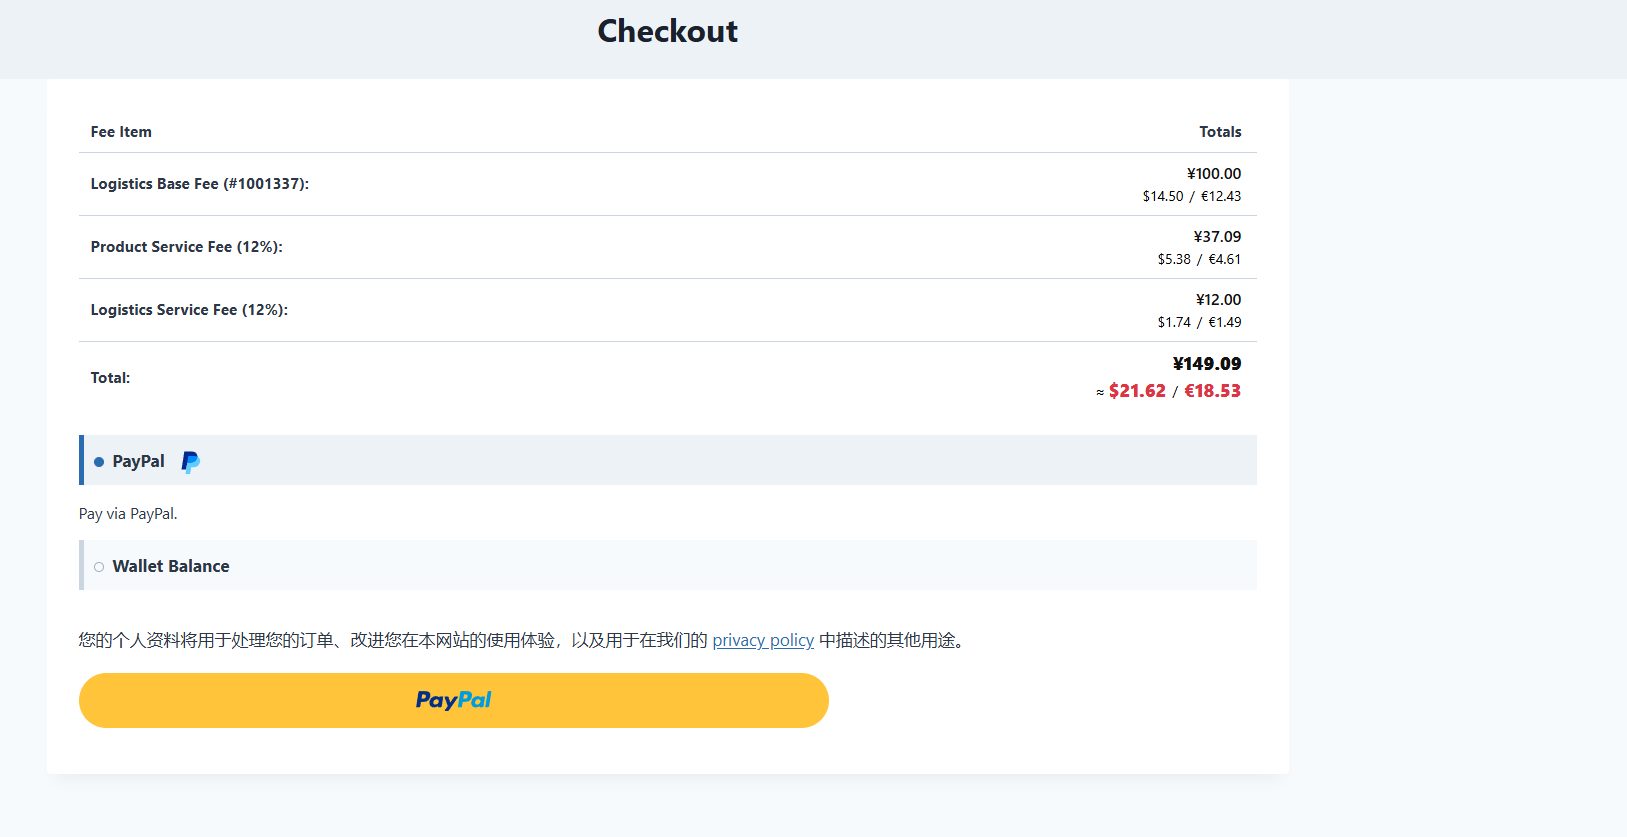Click the Logistics Service Fee (12%) label
This screenshot has height=837, width=1627.
189,310
